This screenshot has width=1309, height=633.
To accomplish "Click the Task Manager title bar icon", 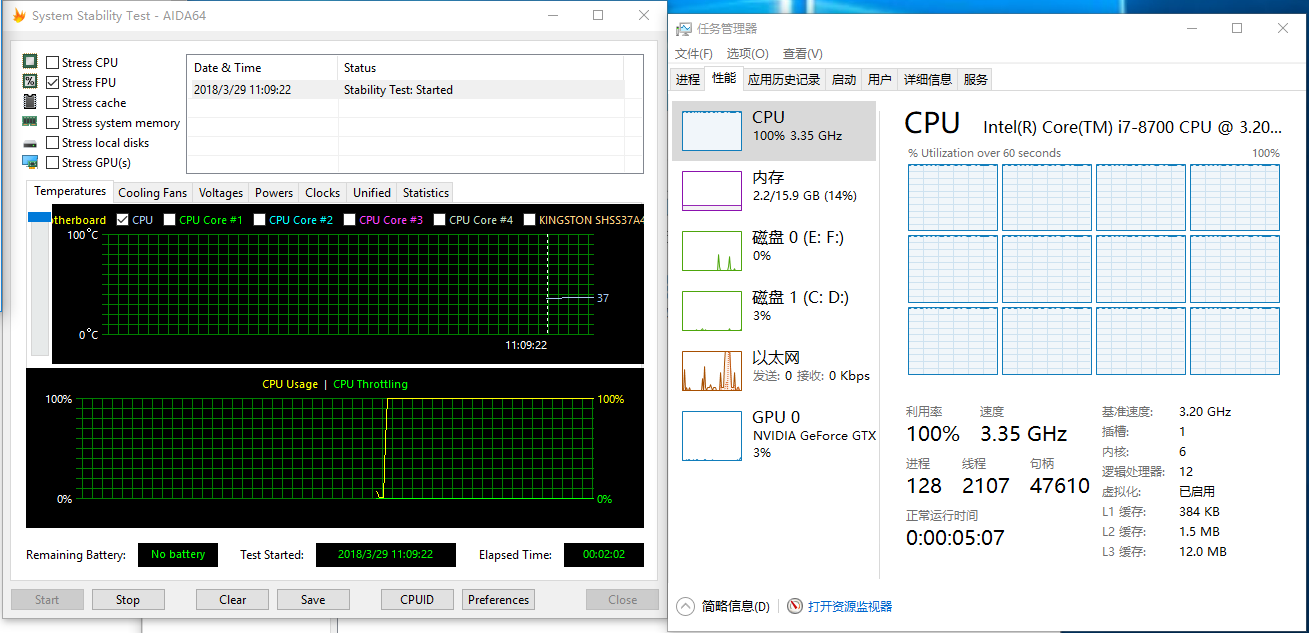I will pos(683,29).
